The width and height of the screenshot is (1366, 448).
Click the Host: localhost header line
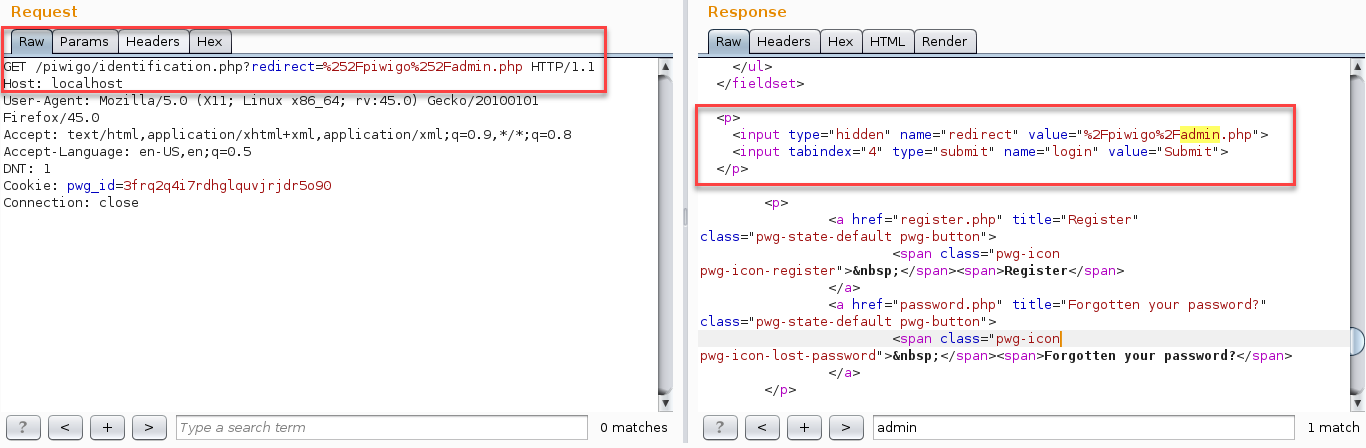(63, 84)
